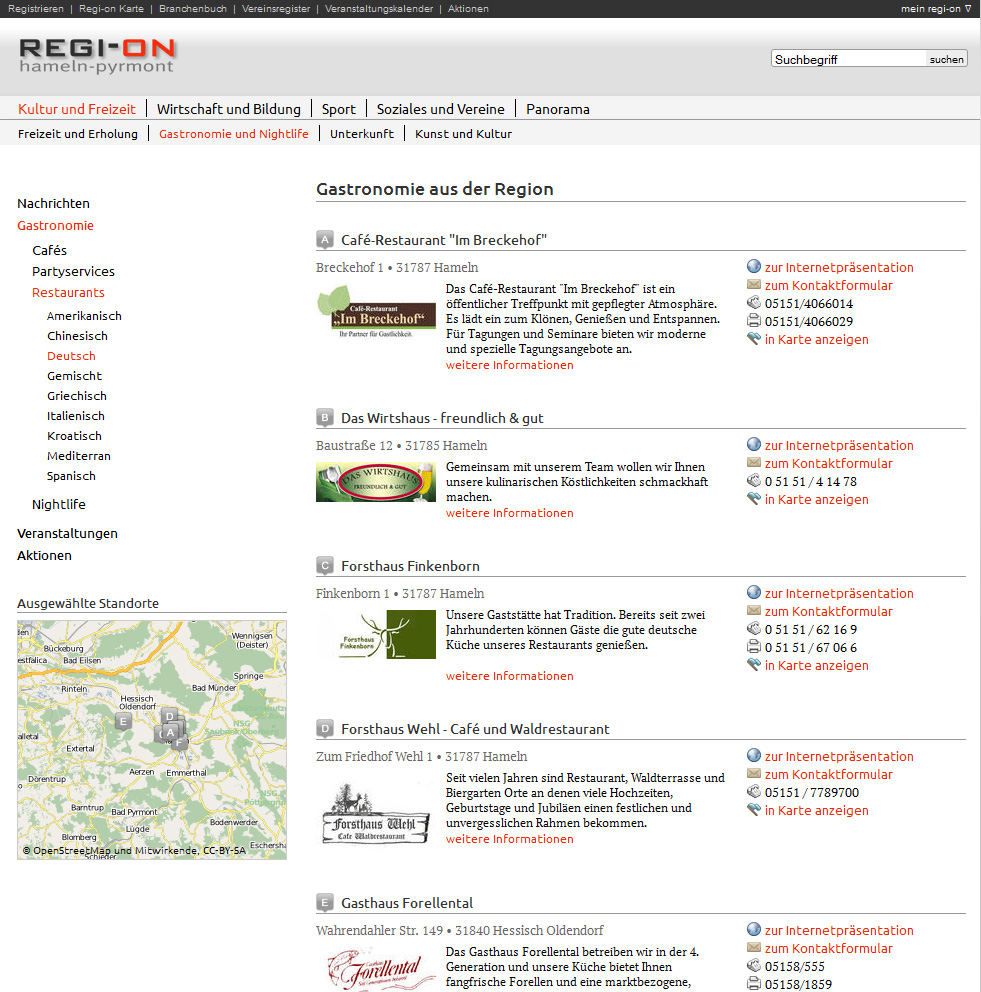Viewport: 981px width, 992px height.
Task: Click the E marker on the map
Action: 123,721
